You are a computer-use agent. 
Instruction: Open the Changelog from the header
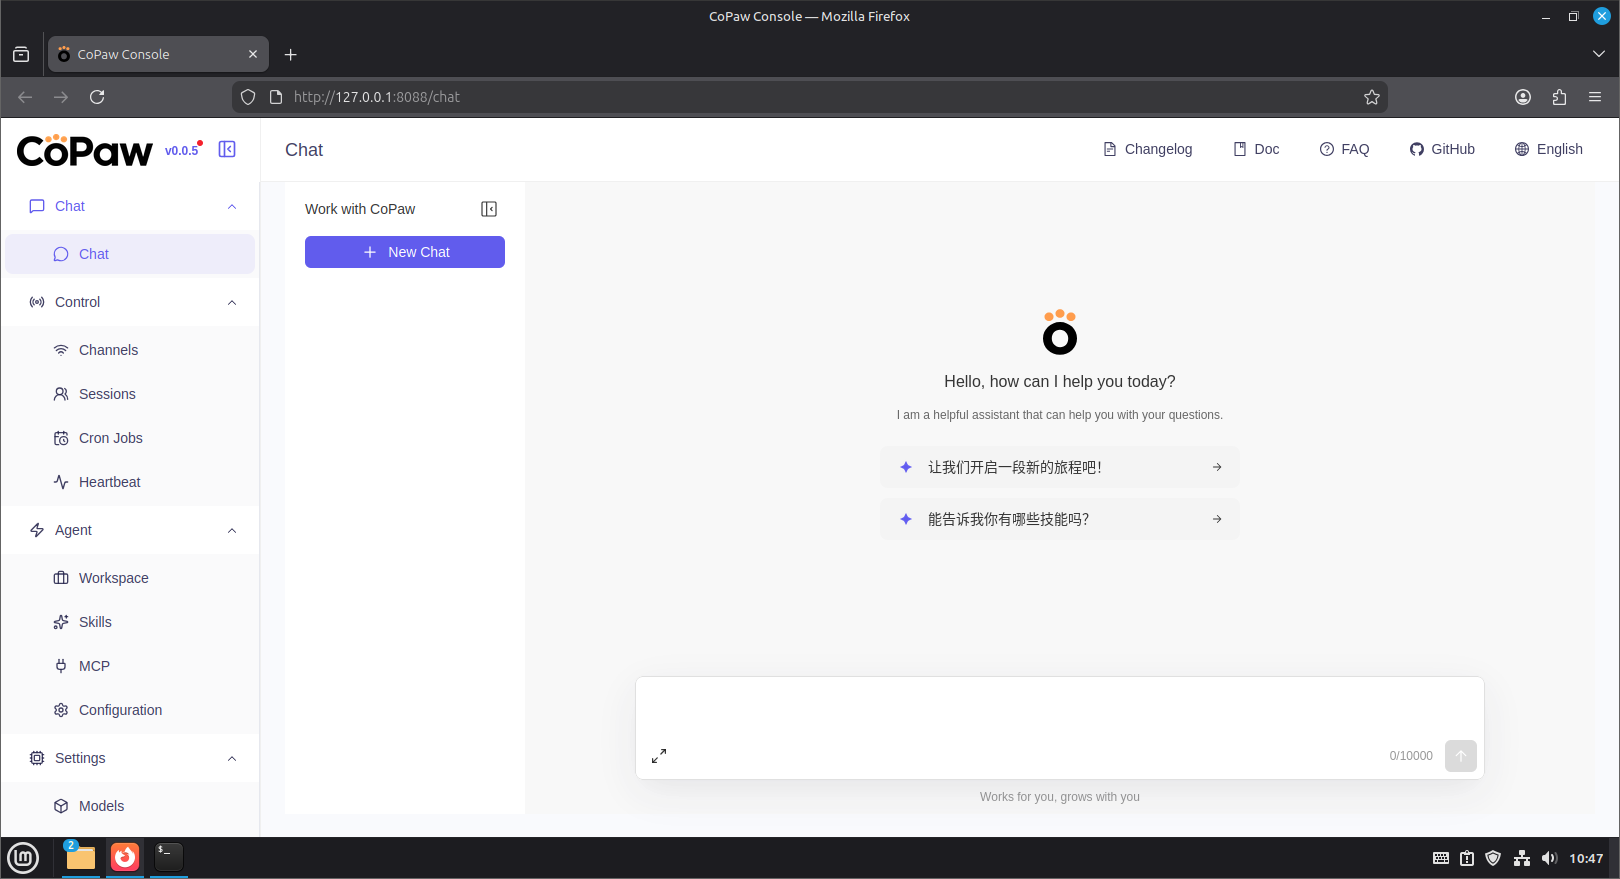click(1147, 149)
